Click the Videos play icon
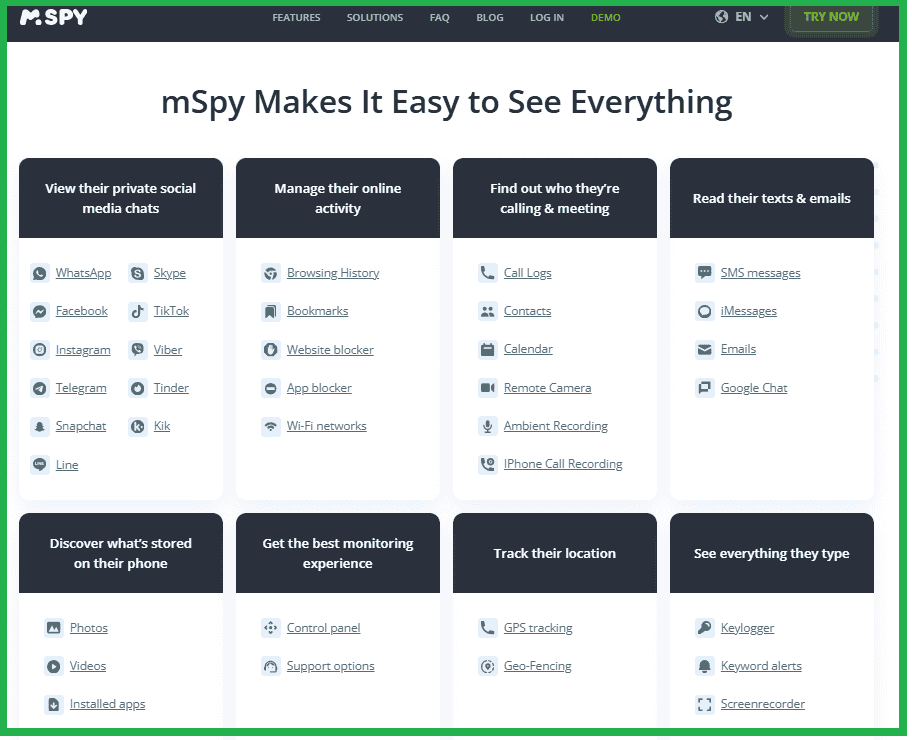The image size is (912, 740). pyautogui.click(x=54, y=666)
